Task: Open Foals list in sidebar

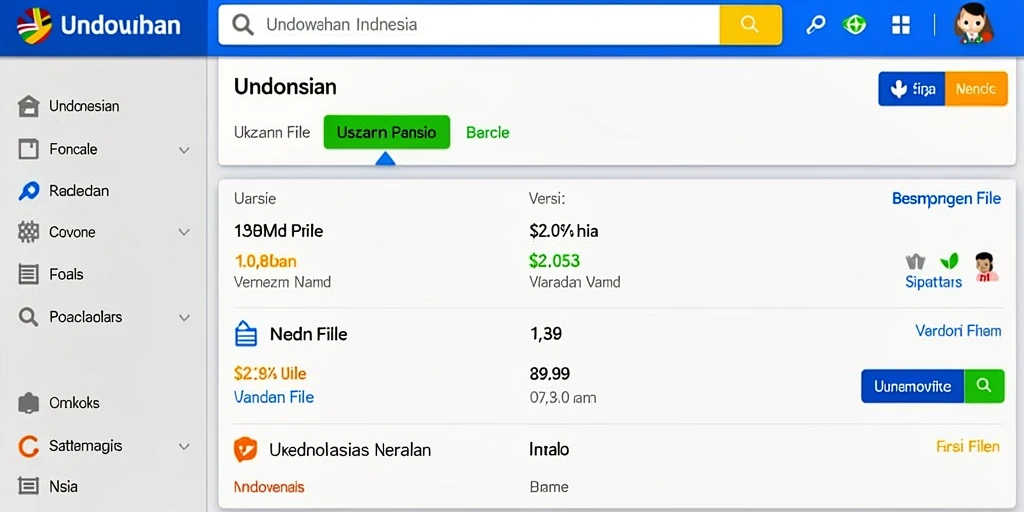Action: [50, 274]
